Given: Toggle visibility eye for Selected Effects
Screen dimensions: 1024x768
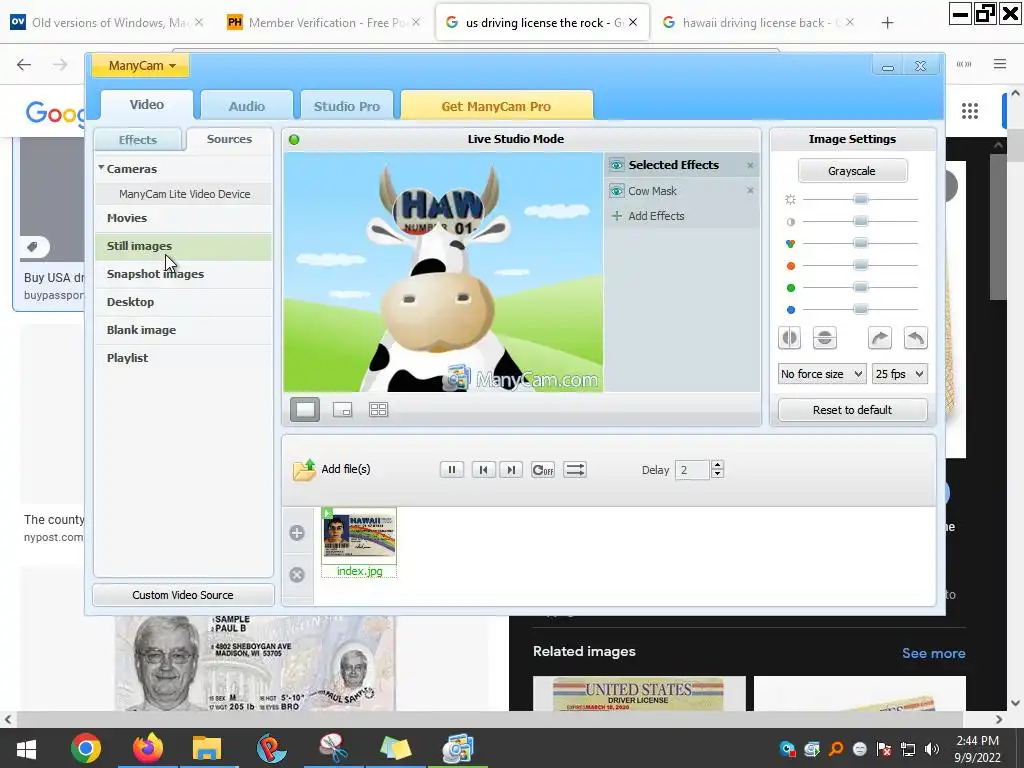Looking at the screenshot, I should 616,165.
